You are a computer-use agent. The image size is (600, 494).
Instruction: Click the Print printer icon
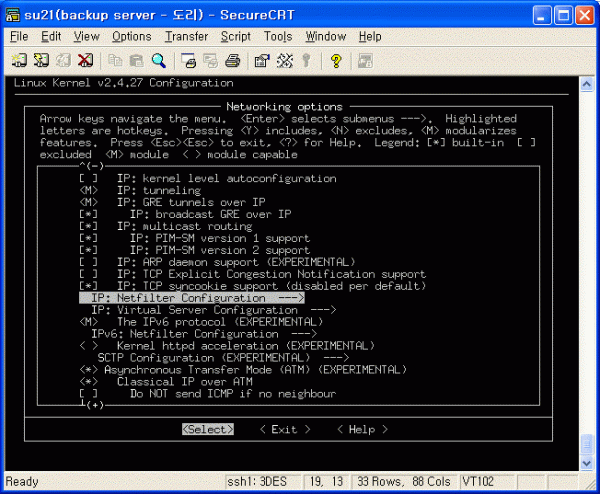[x=232, y=60]
